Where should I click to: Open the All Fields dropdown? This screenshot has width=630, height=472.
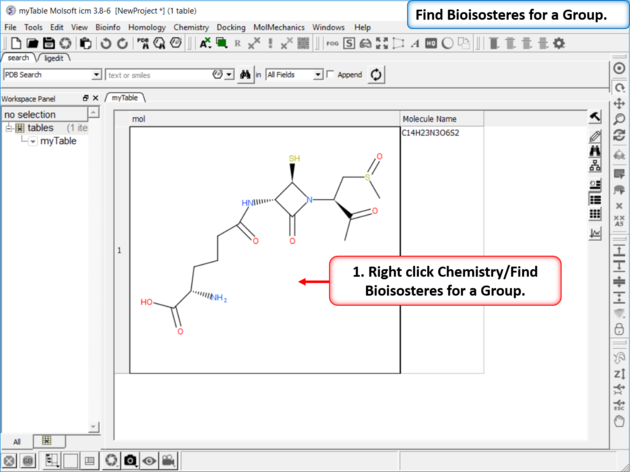[318, 75]
